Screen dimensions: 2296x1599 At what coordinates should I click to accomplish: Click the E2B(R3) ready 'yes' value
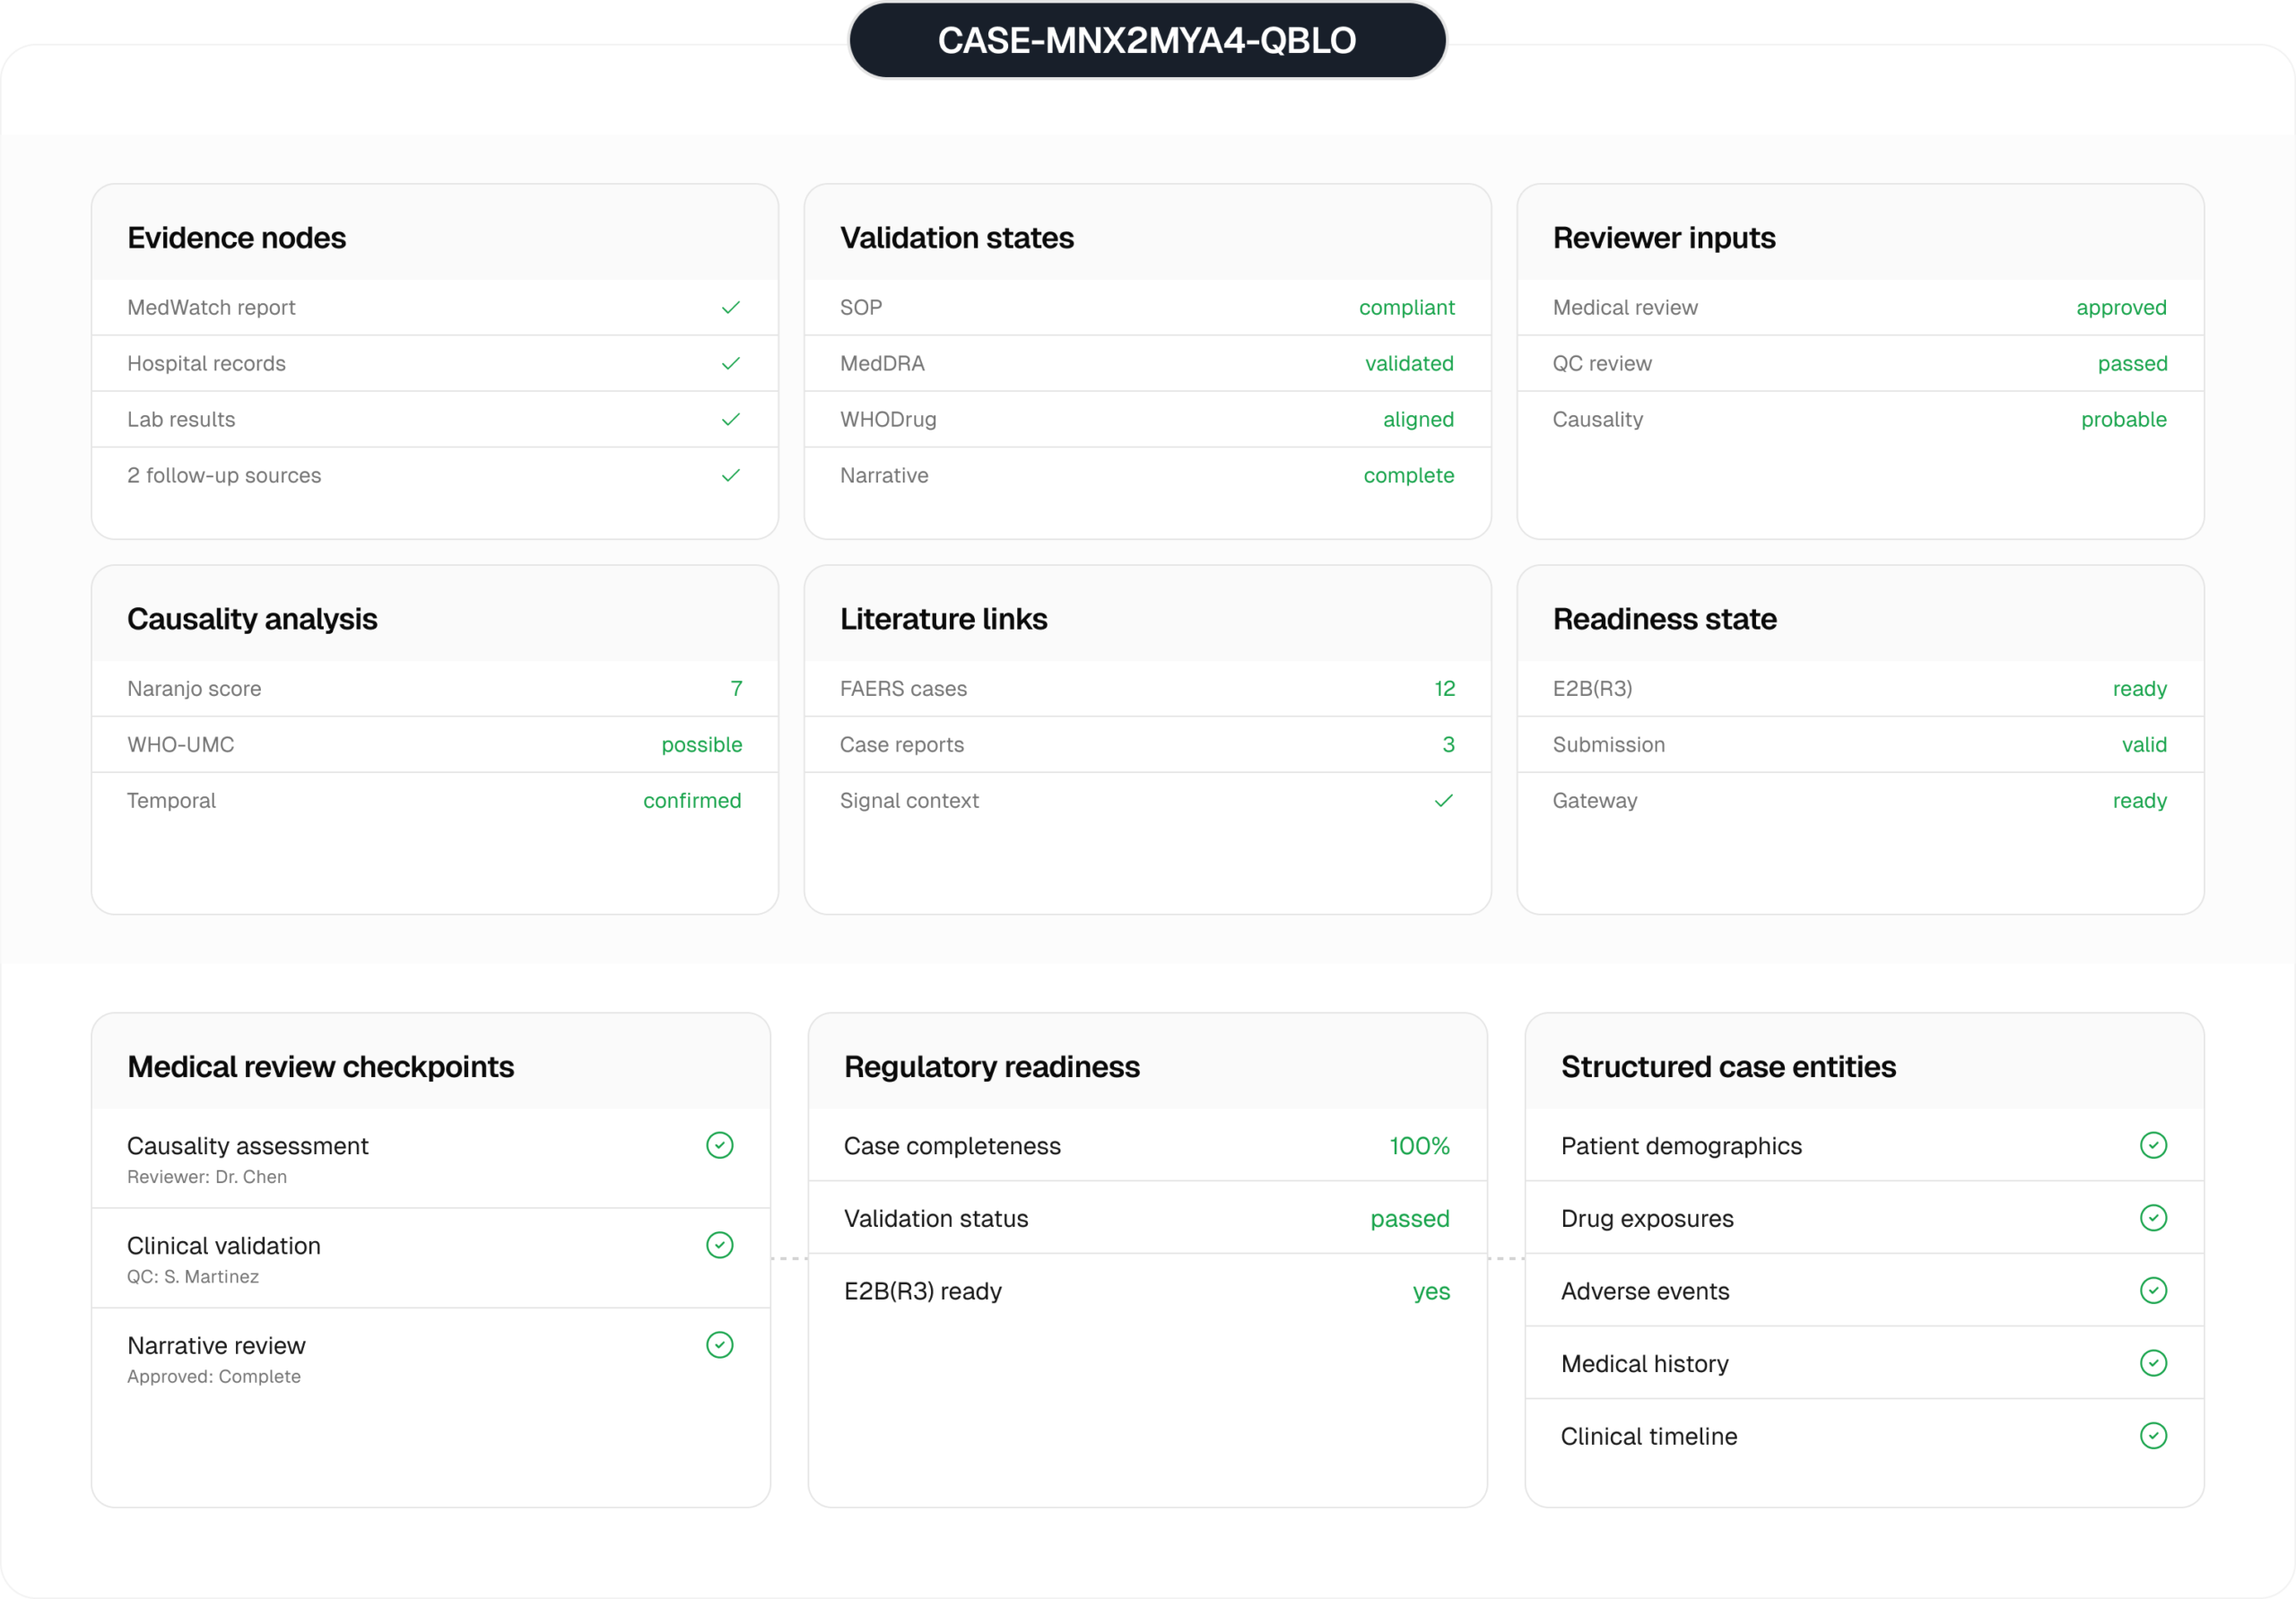(x=1431, y=1292)
